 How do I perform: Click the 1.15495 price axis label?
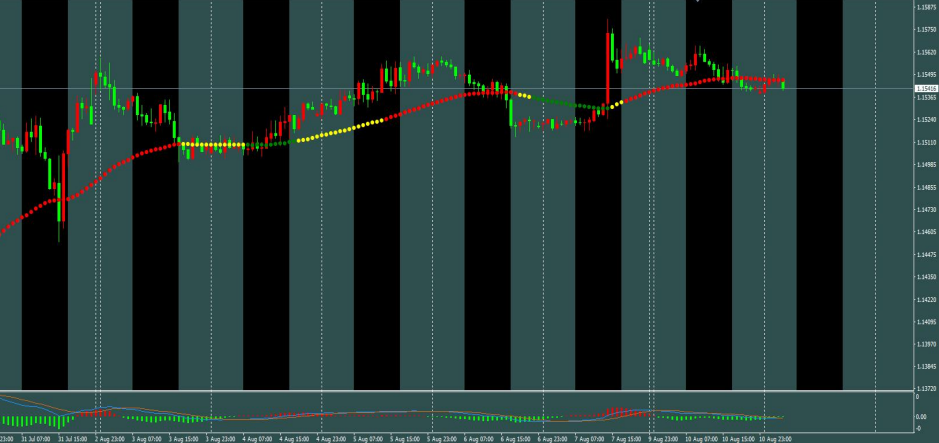(x=927, y=75)
